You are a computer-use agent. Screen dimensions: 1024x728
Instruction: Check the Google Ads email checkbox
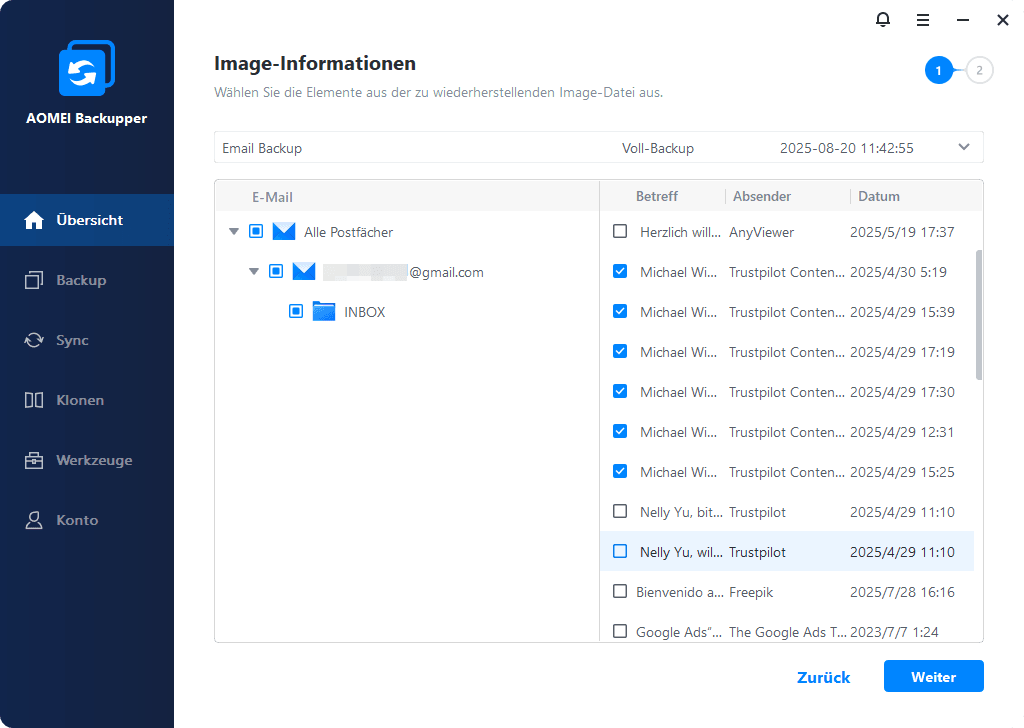pos(620,631)
